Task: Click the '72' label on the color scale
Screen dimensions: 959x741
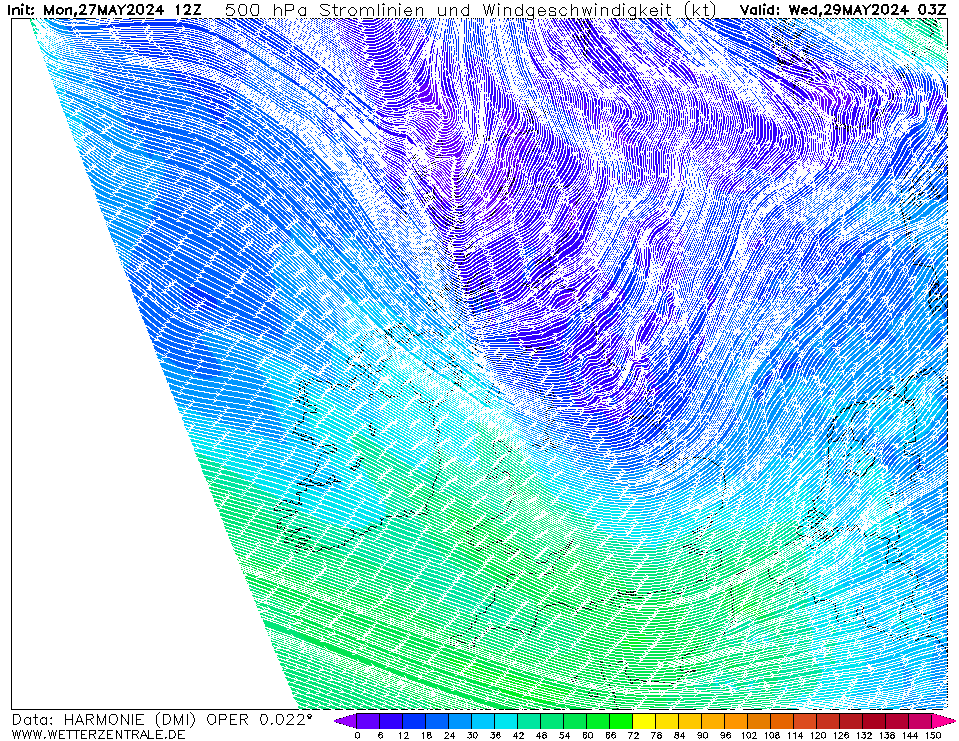Action: (x=634, y=735)
